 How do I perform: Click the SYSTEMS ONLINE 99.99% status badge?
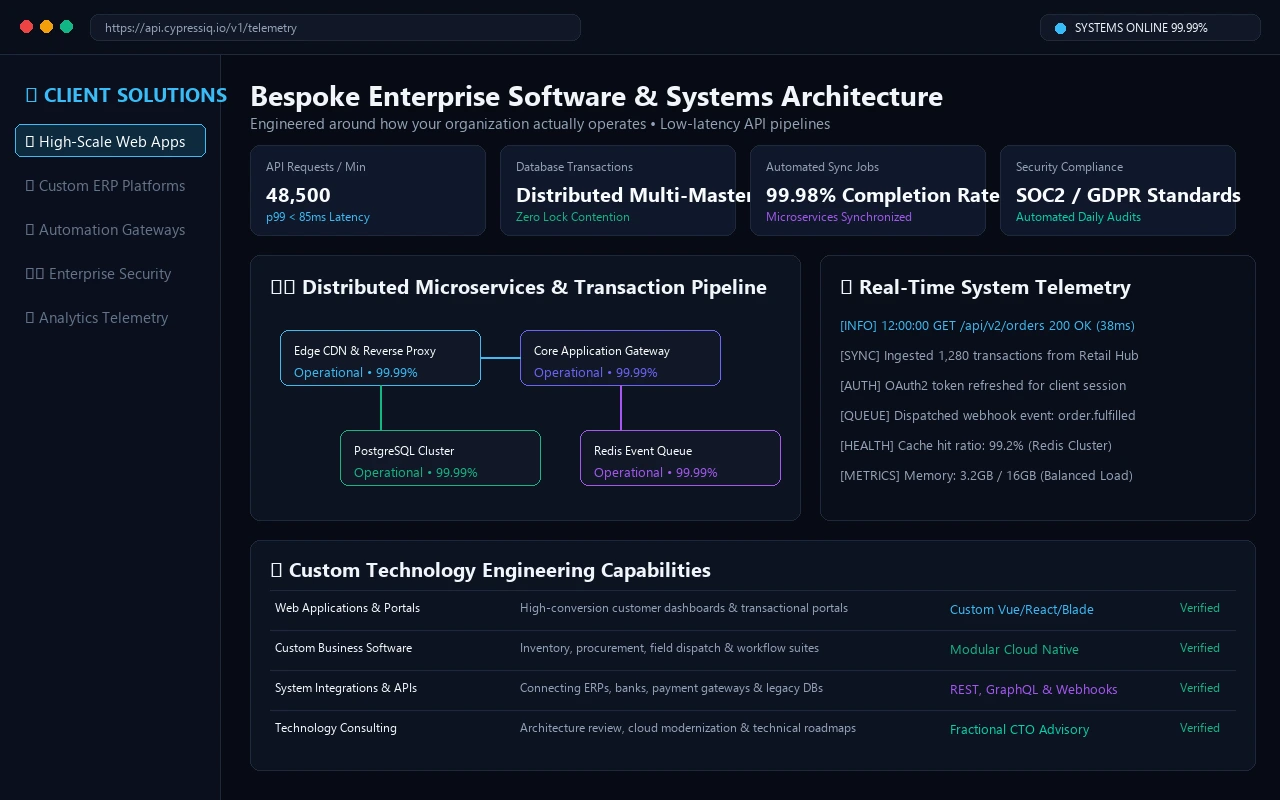[x=1150, y=28]
